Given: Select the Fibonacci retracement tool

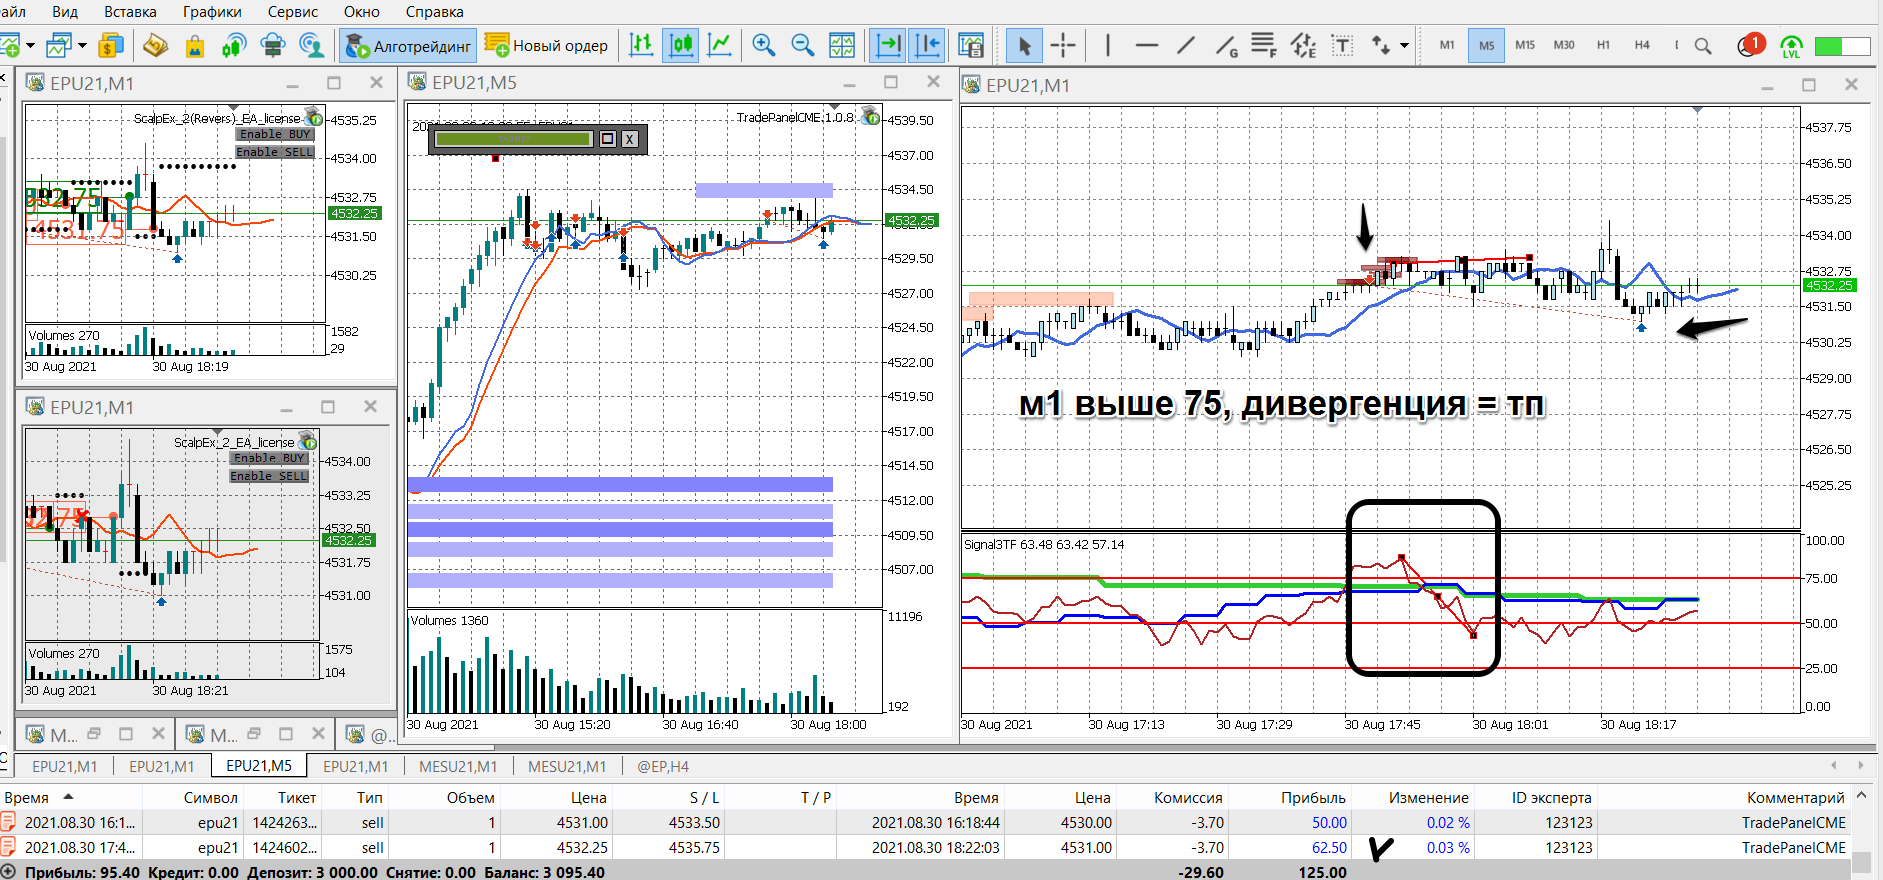Looking at the screenshot, I should pos(1264,45).
